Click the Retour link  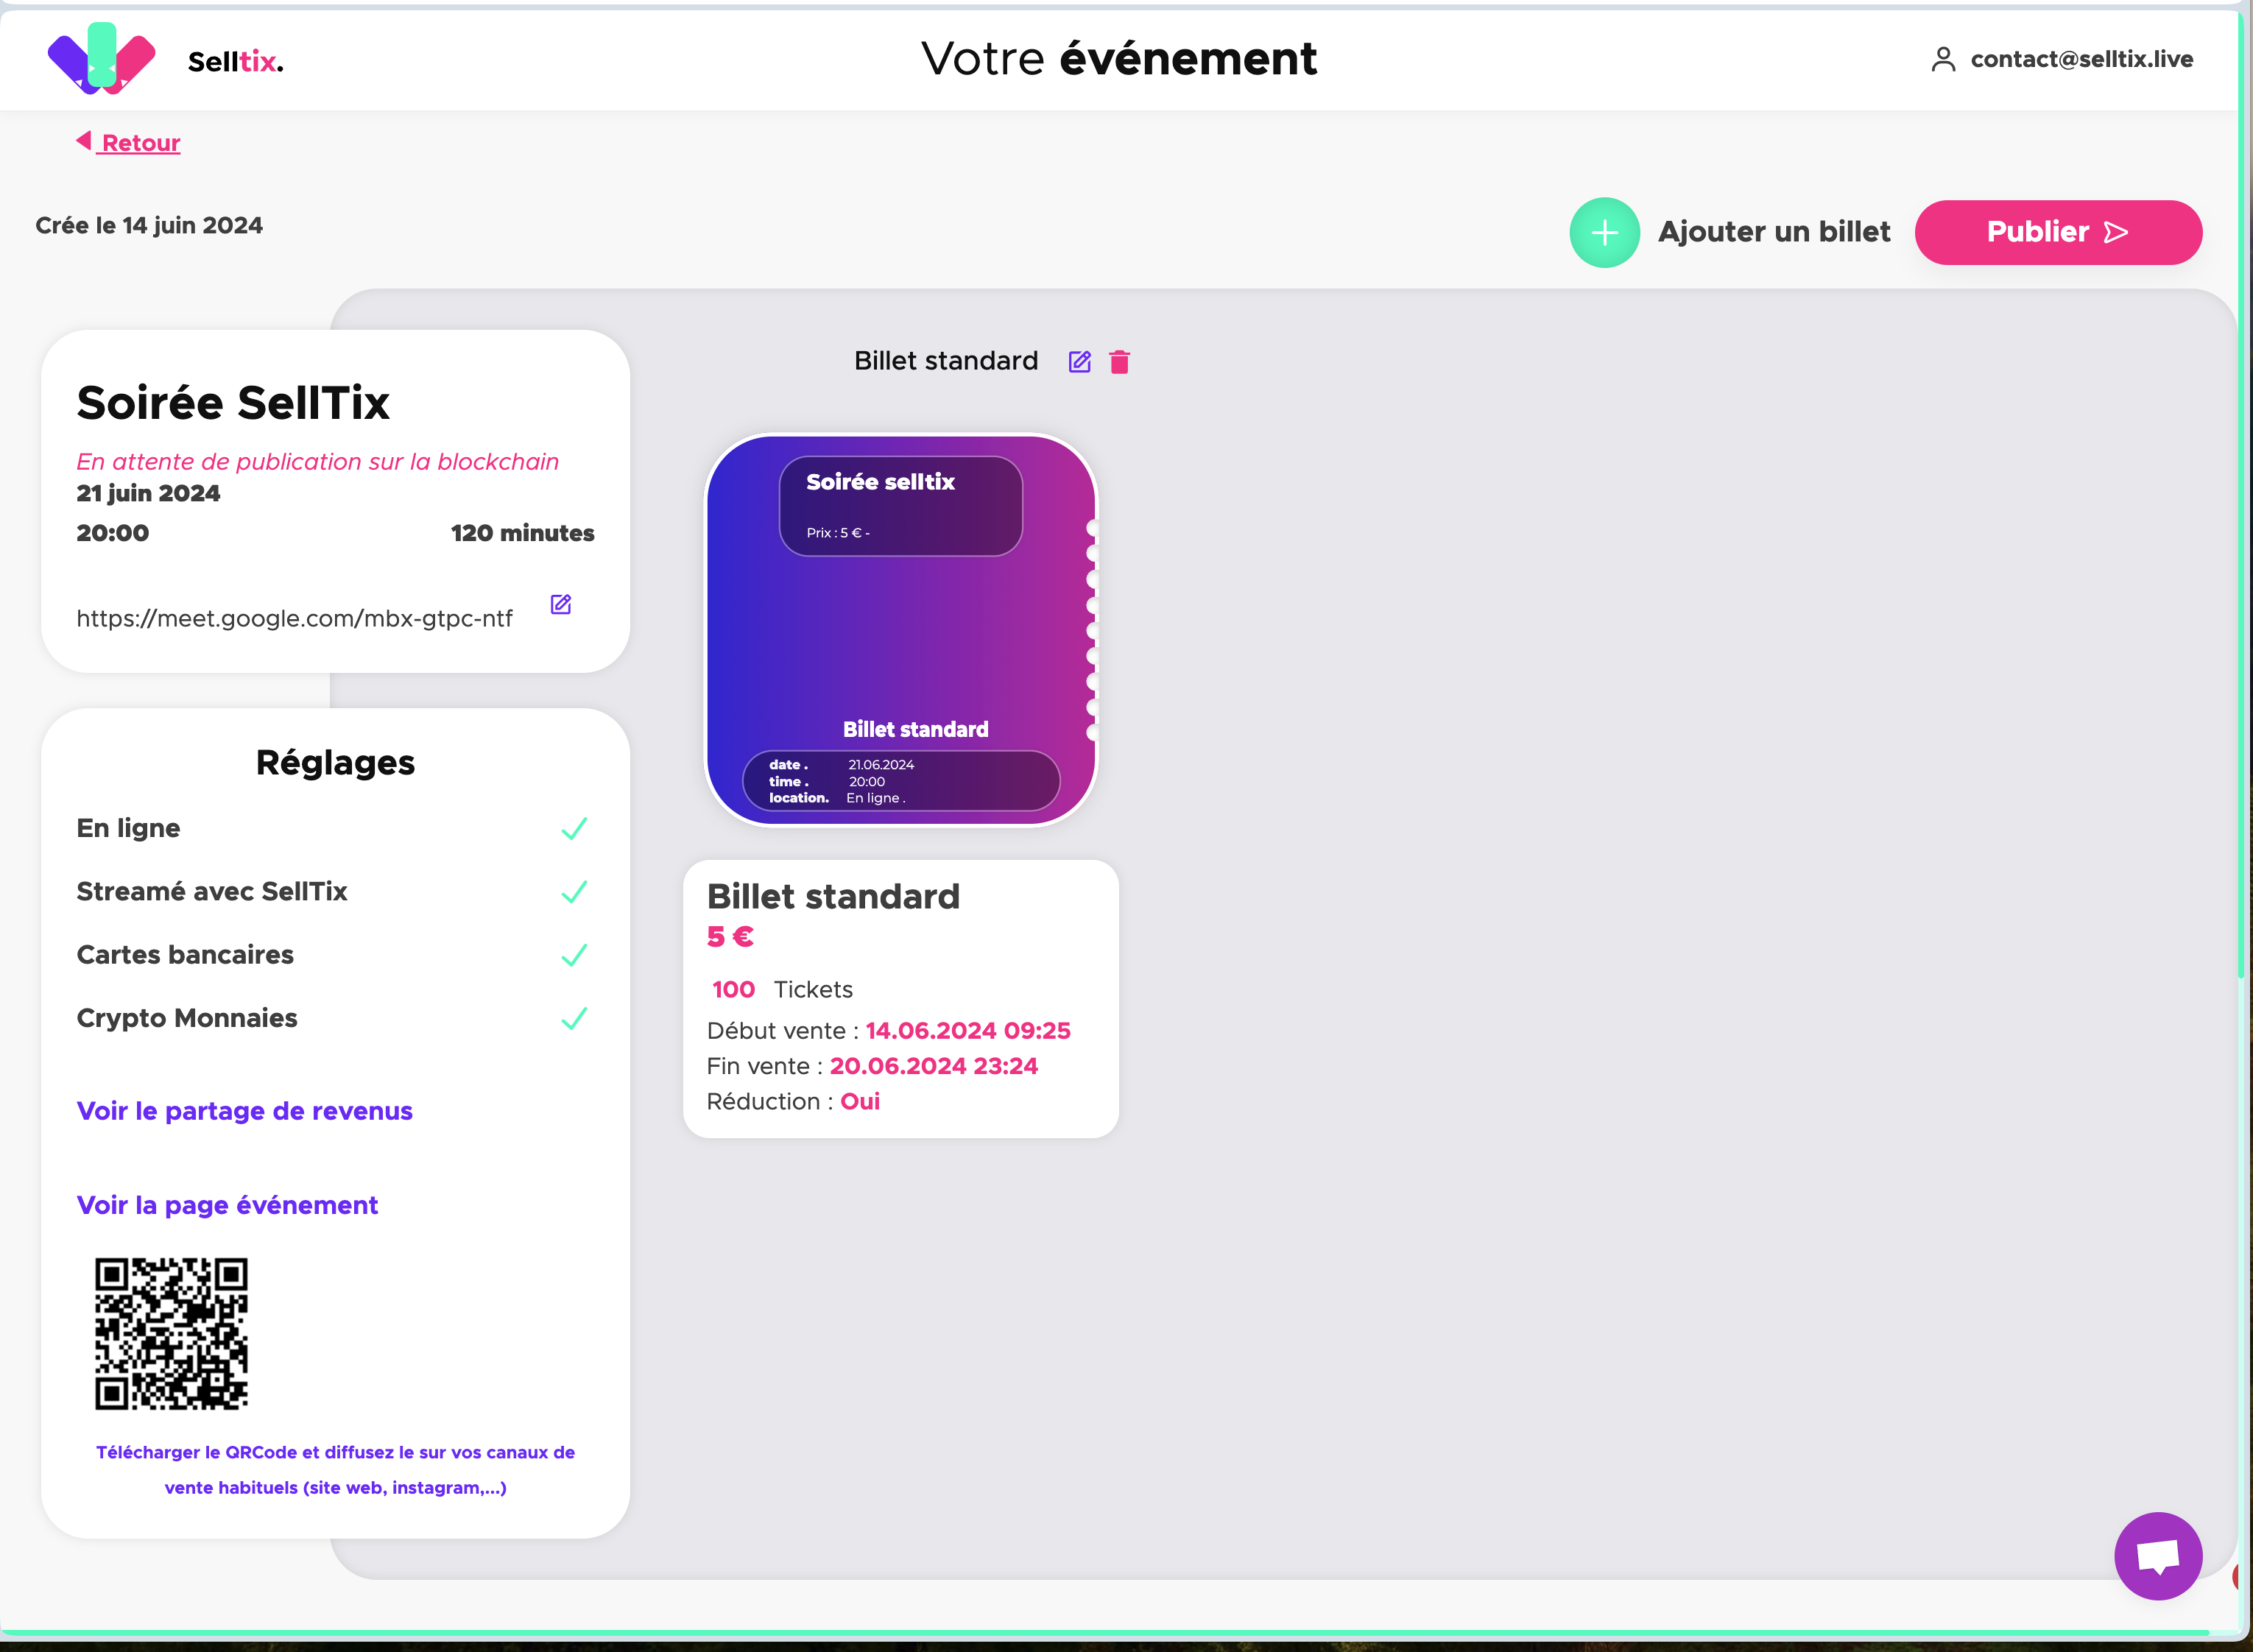(x=141, y=143)
